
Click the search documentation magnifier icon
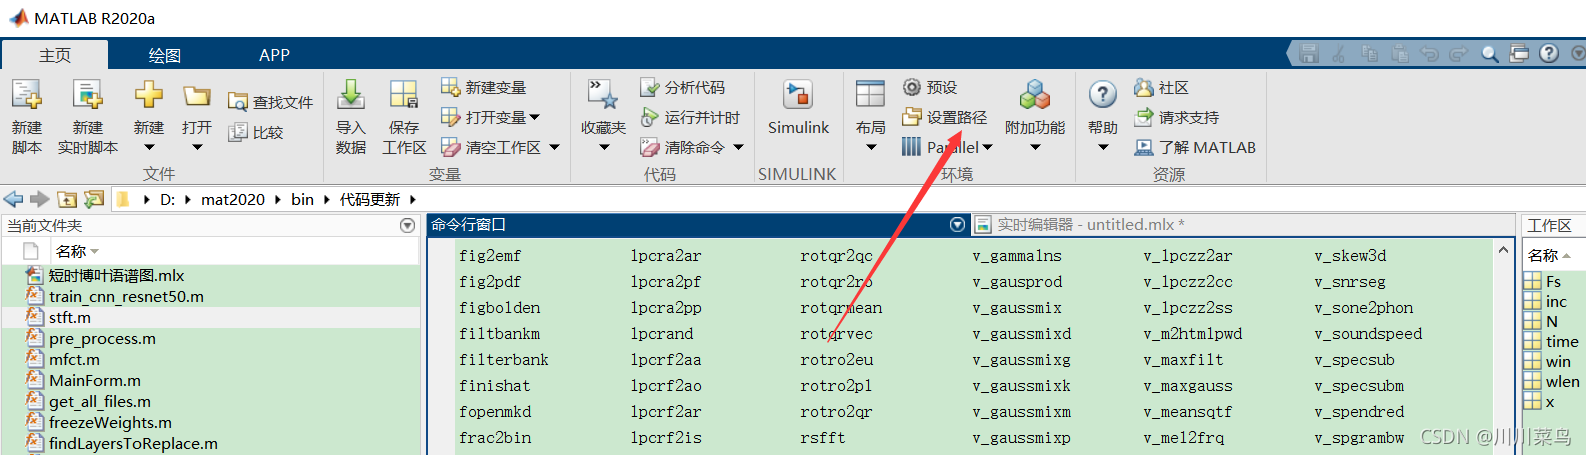click(x=1490, y=54)
